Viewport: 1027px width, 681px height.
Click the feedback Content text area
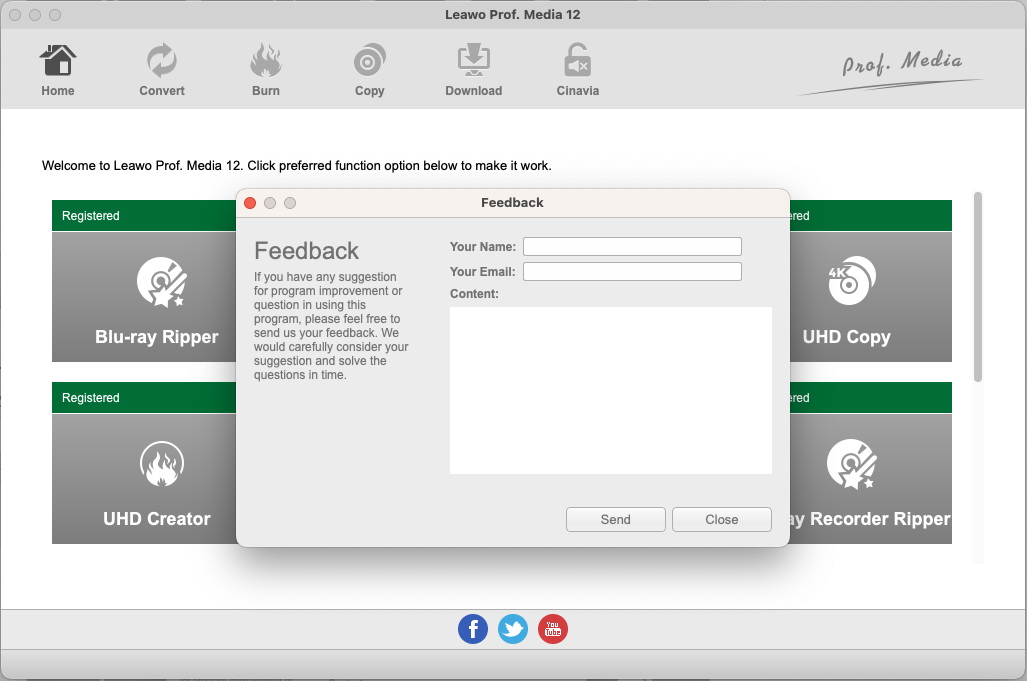click(x=610, y=390)
